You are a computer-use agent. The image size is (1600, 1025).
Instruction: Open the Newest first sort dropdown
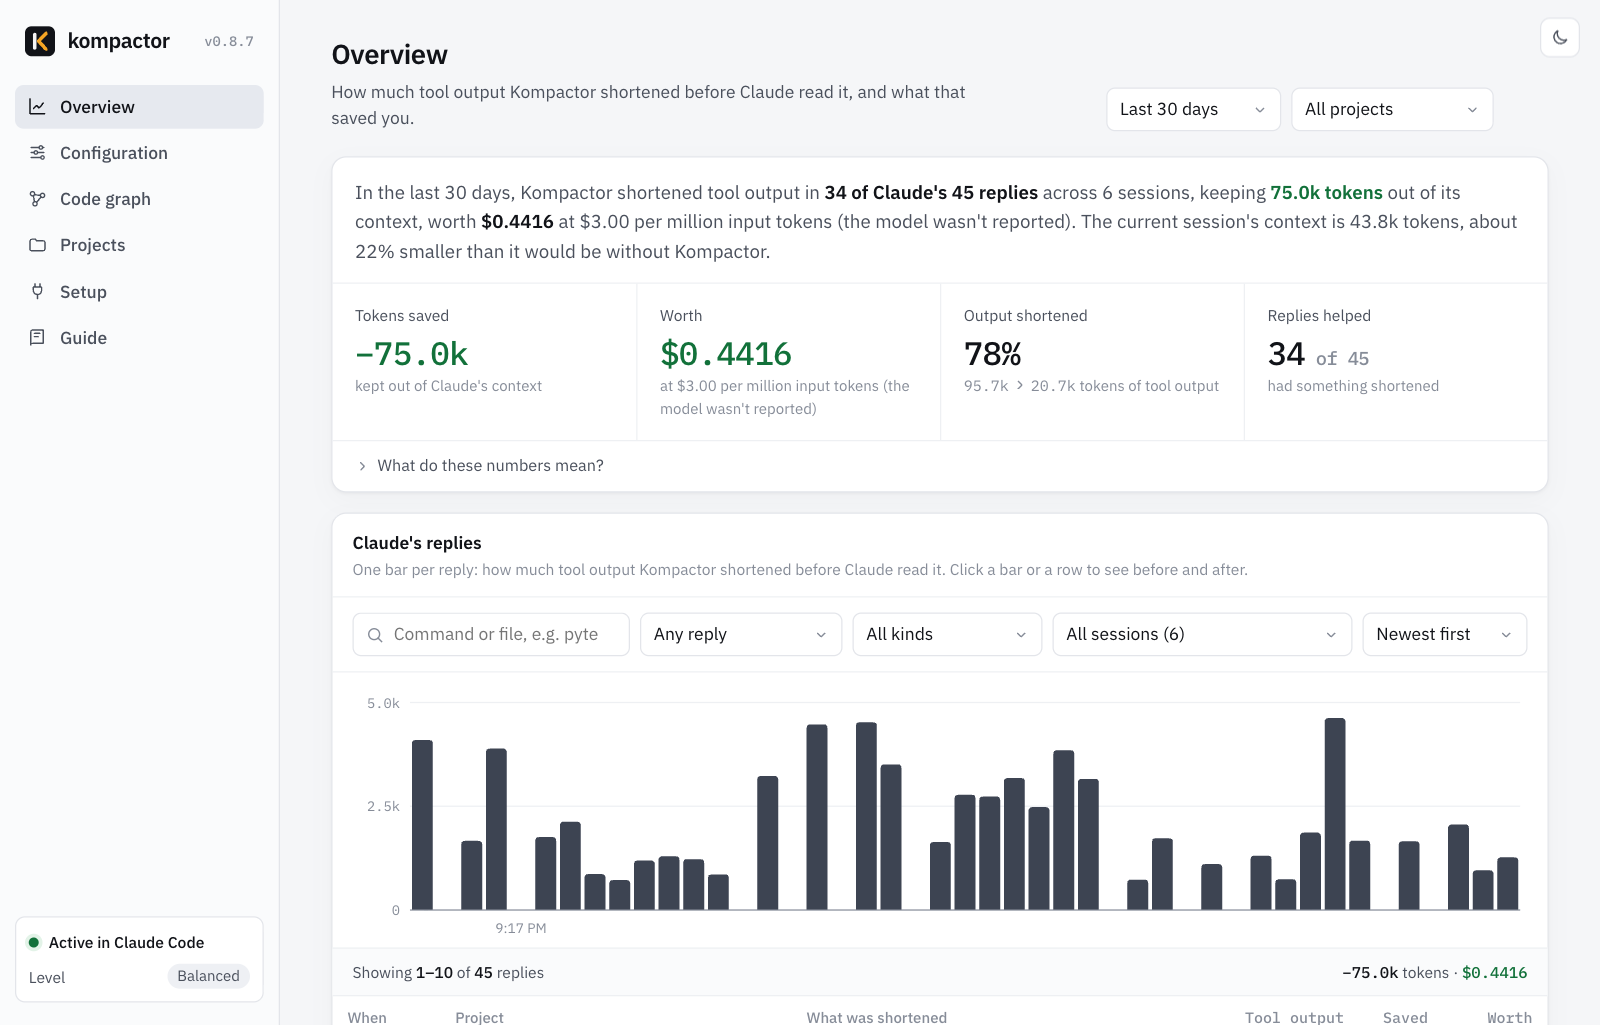[x=1444, y=634]
